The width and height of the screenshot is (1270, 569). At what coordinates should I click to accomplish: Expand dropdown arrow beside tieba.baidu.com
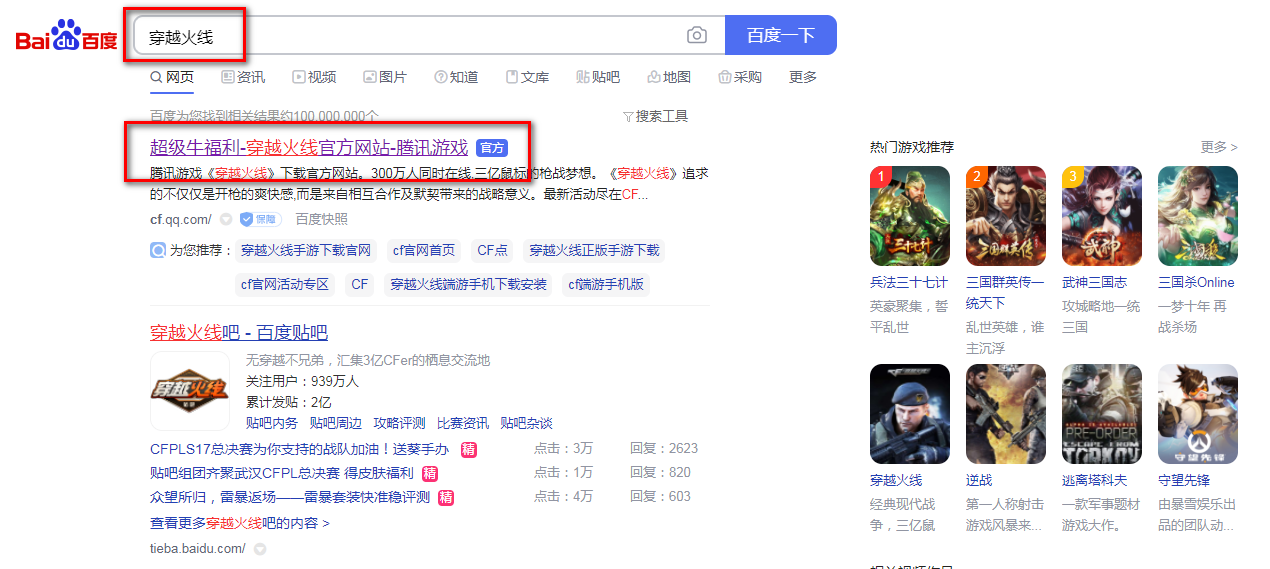[260, 549]
